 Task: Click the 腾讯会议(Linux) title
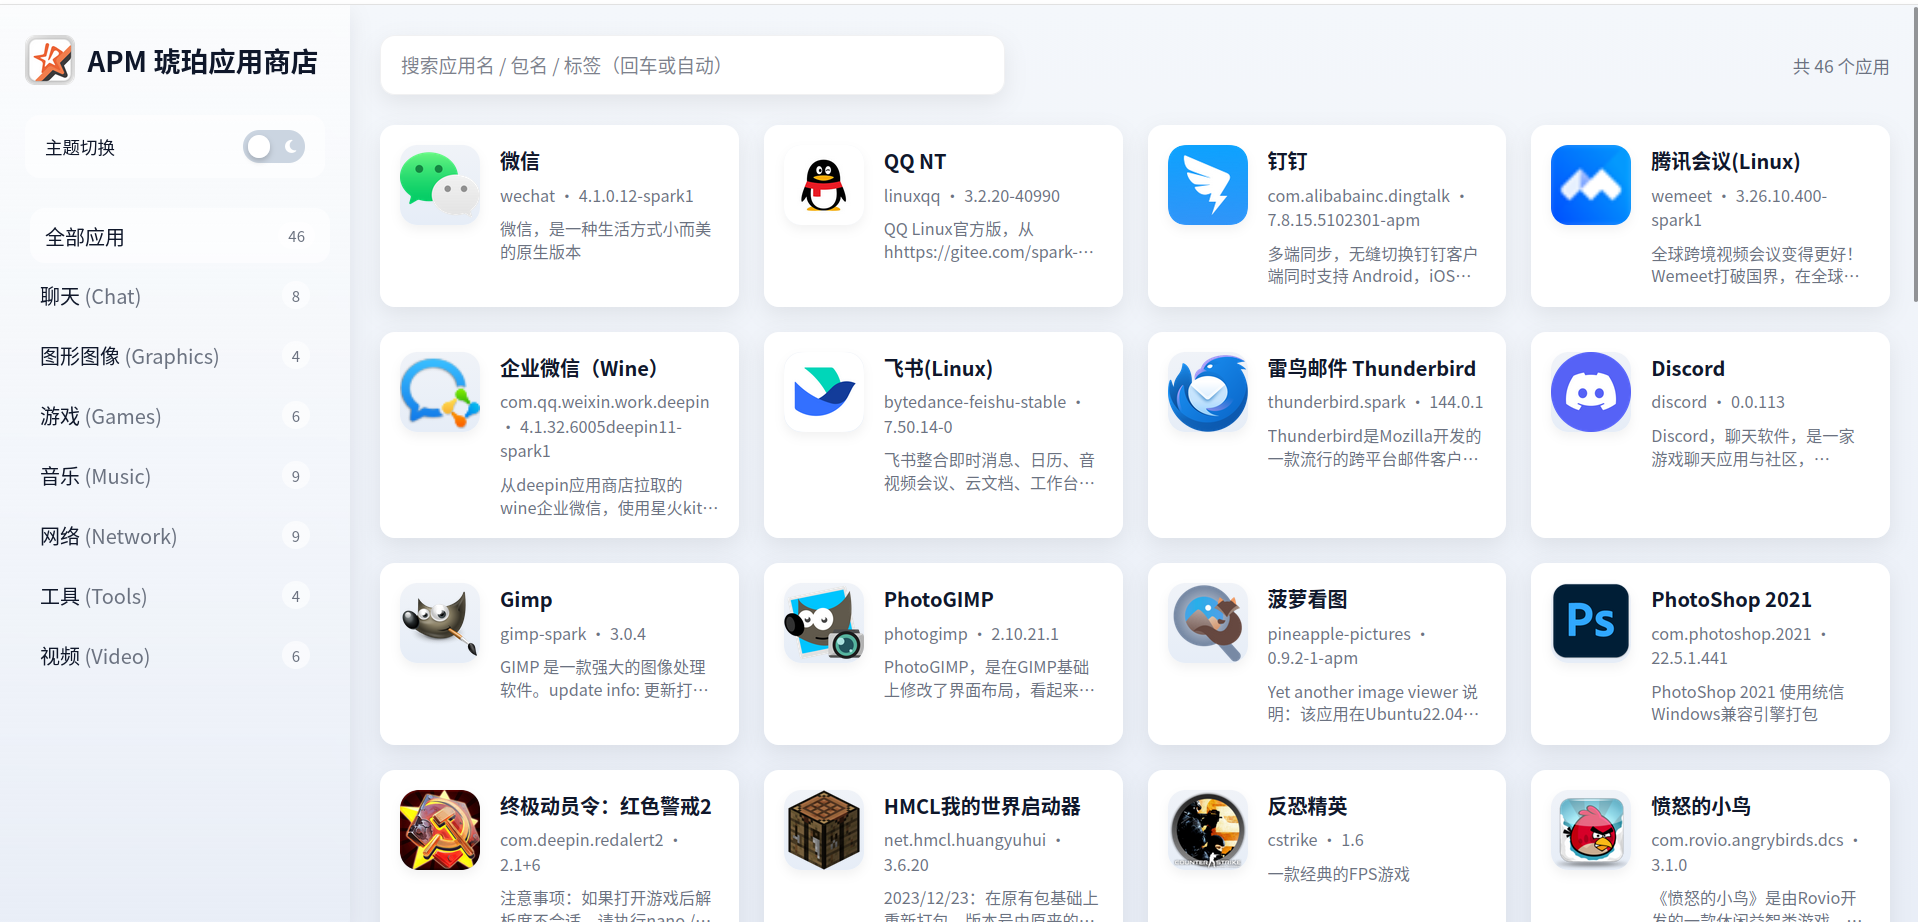coord(1725,162)
